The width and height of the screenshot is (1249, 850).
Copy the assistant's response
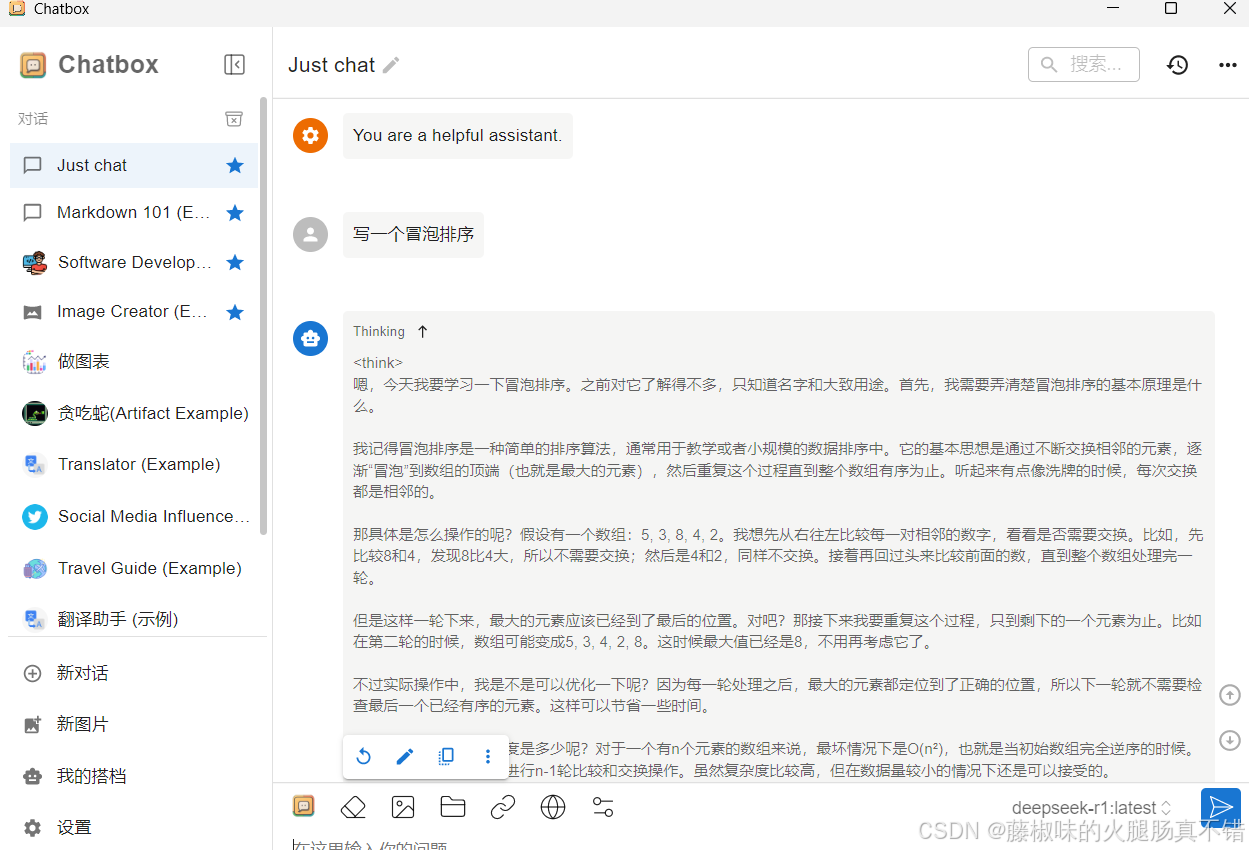[x=446, y=756]
